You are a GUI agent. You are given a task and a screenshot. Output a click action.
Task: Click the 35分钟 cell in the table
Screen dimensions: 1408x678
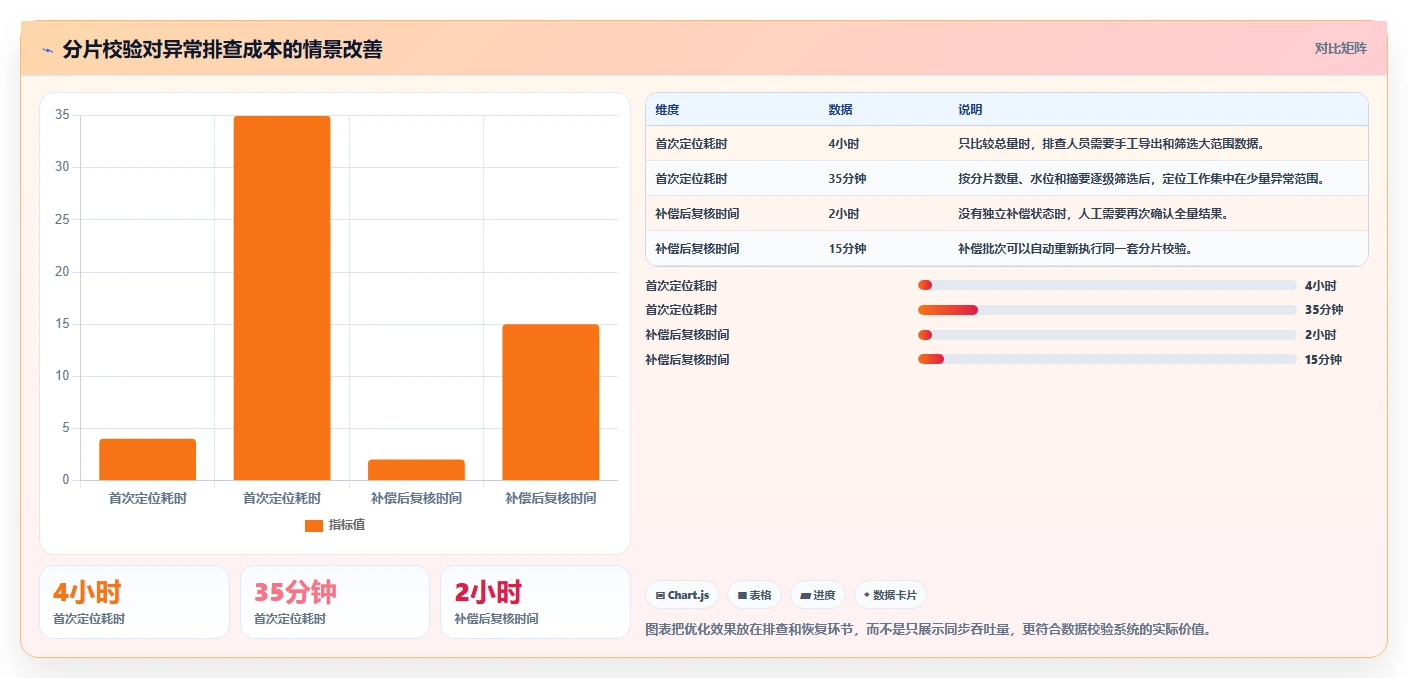coord(847,179)
